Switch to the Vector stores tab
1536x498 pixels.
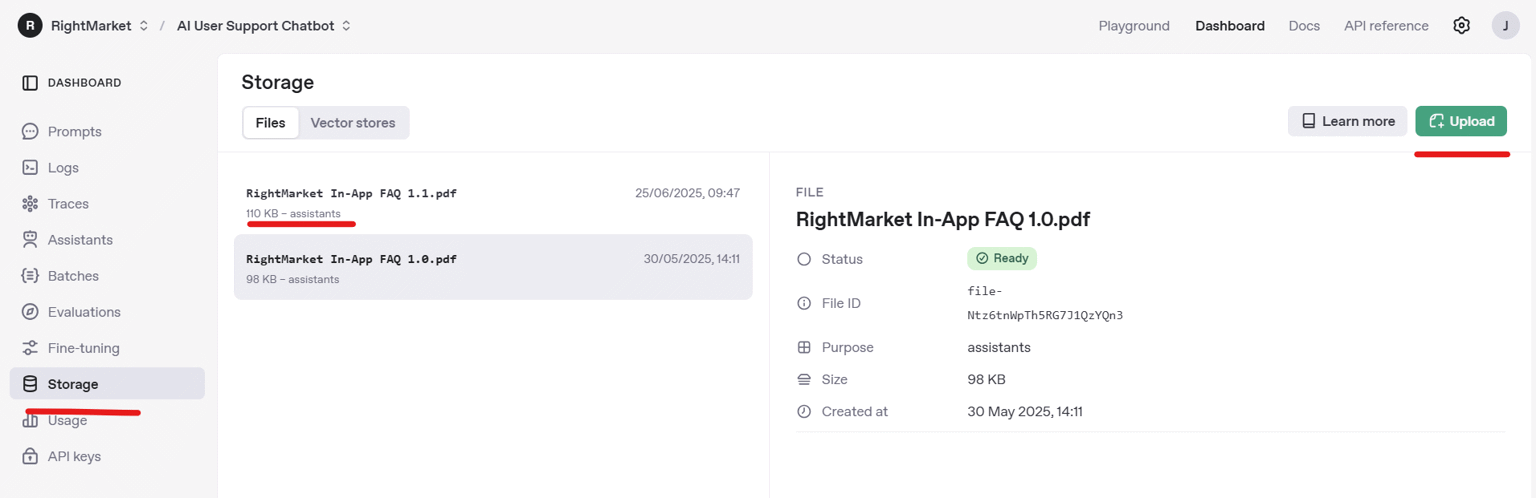point(352,123)
